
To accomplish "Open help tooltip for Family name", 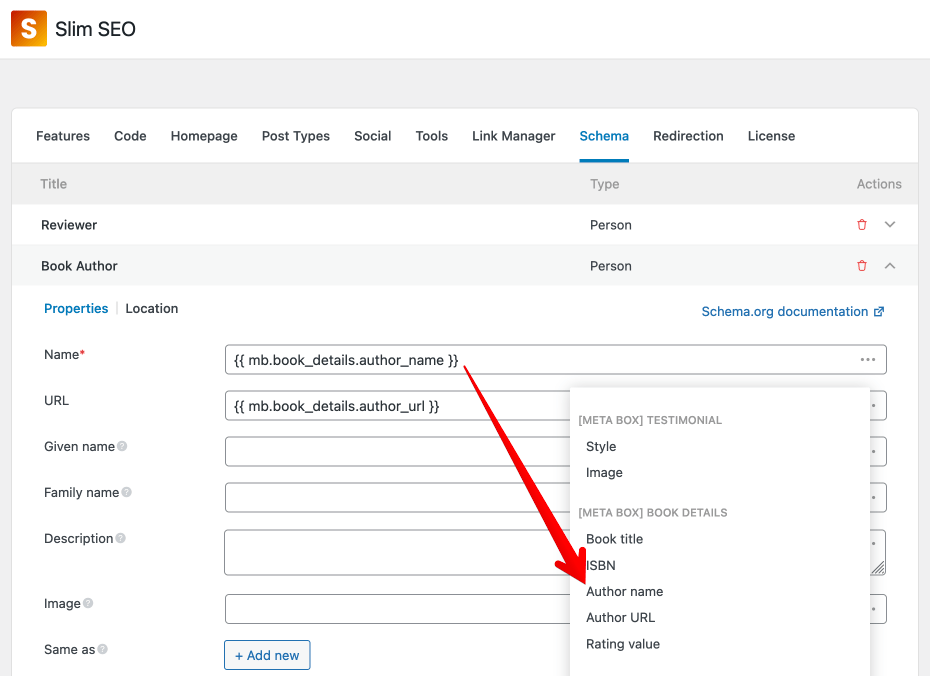I will point(126,492).
